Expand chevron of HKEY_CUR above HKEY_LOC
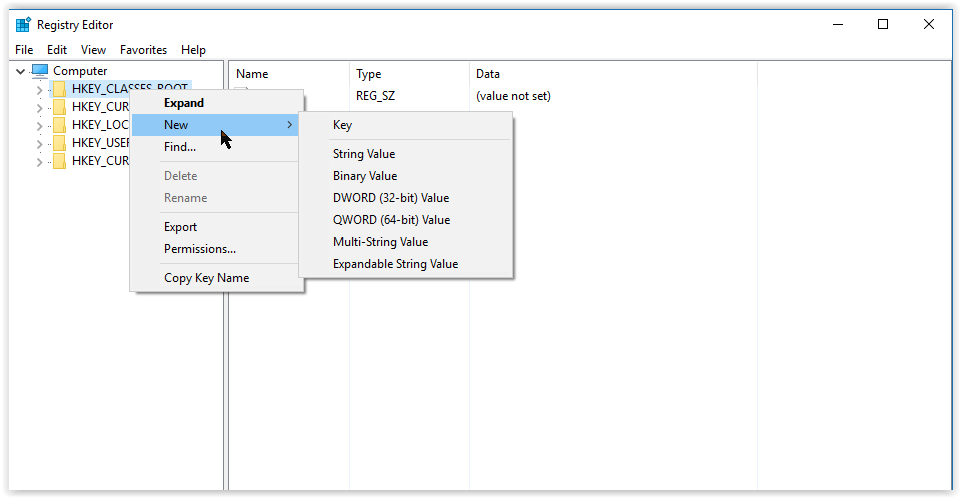Image resolution: width=961 pixels, height=498 pixels. [x=39, y=108]
